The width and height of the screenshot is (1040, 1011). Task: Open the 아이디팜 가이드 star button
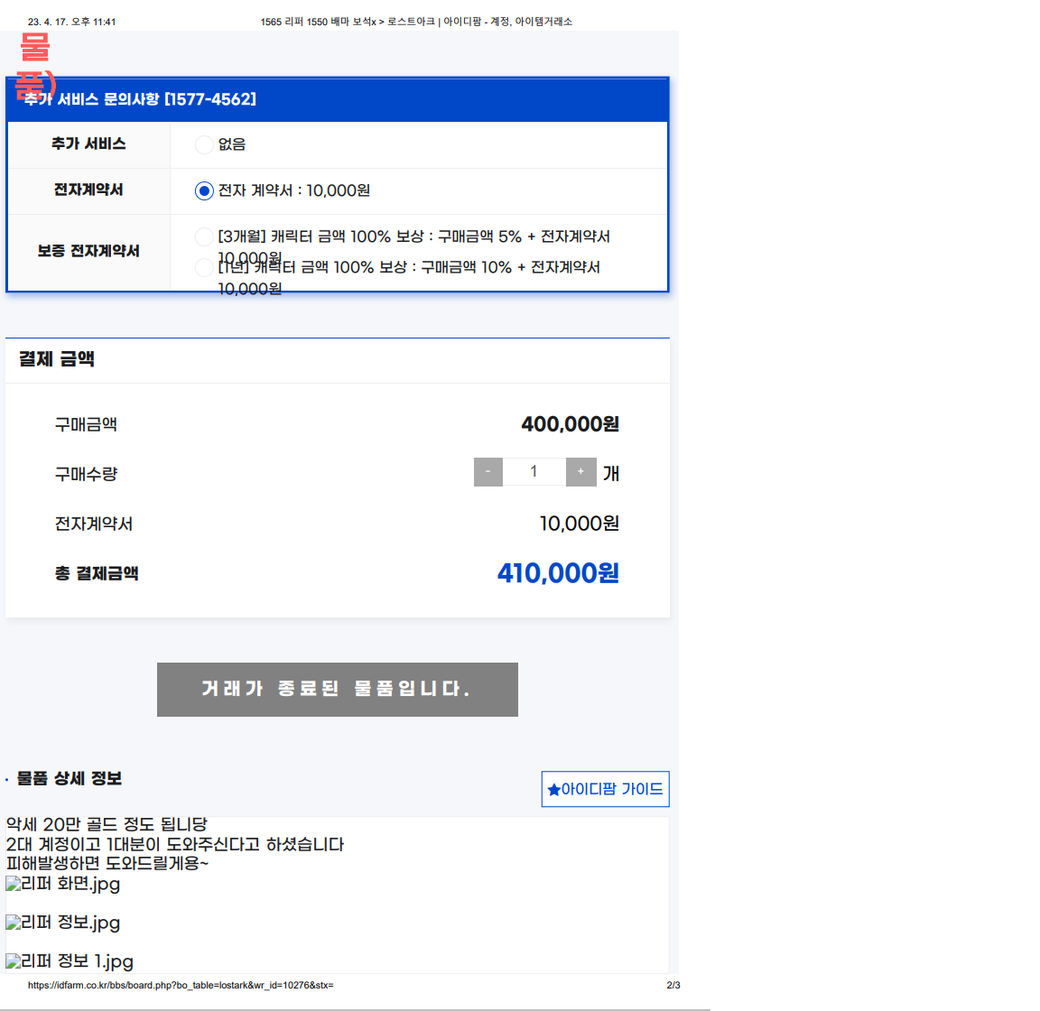(x=605, y=789)
